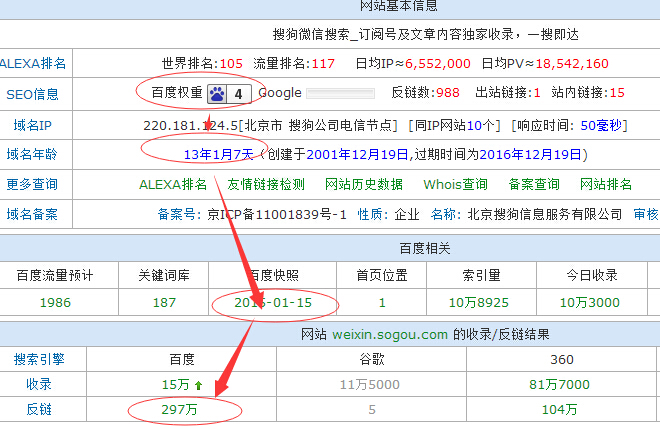Open the Whois查询 link
The image size is (660, 429).
coord(456,184)
